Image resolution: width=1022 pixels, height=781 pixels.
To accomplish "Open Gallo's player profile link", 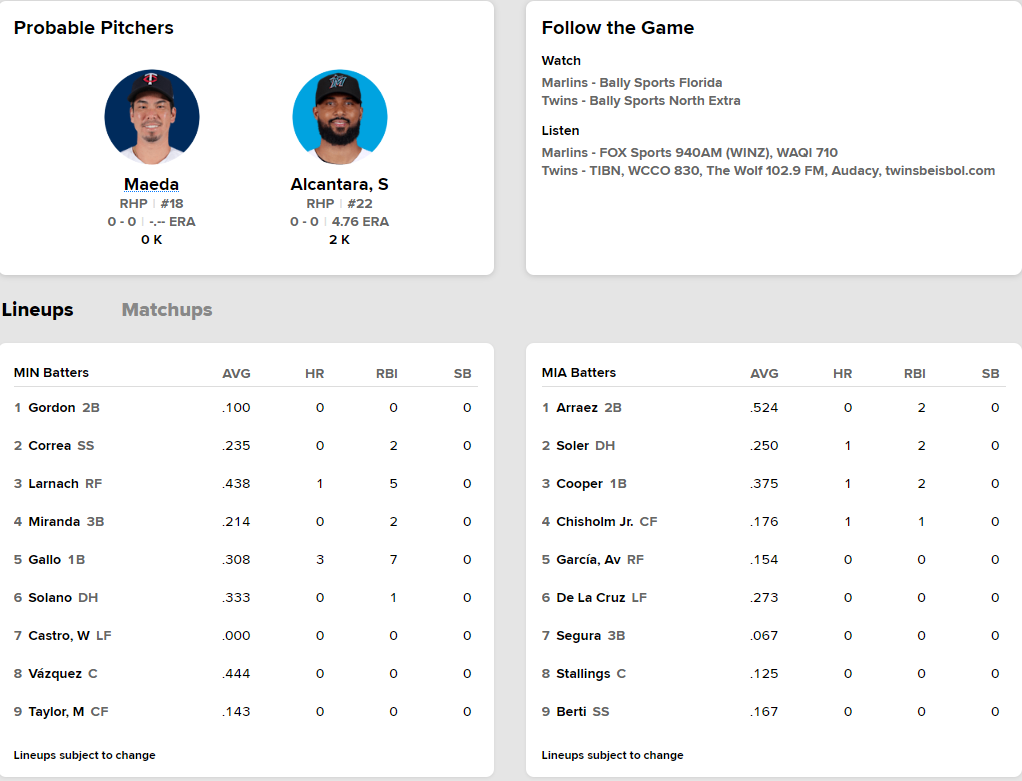I will (45, 560).
